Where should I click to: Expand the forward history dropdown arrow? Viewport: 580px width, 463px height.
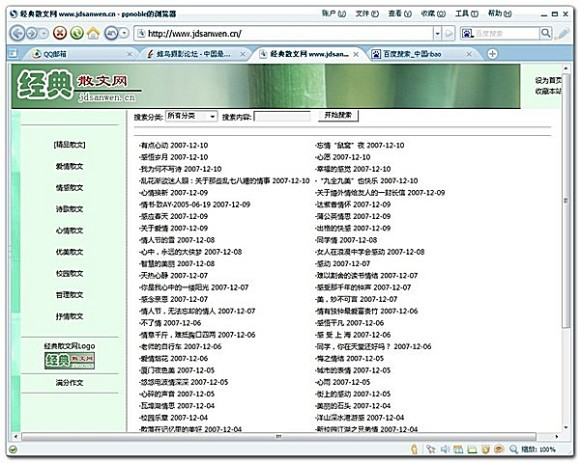(x=44, y=34)
